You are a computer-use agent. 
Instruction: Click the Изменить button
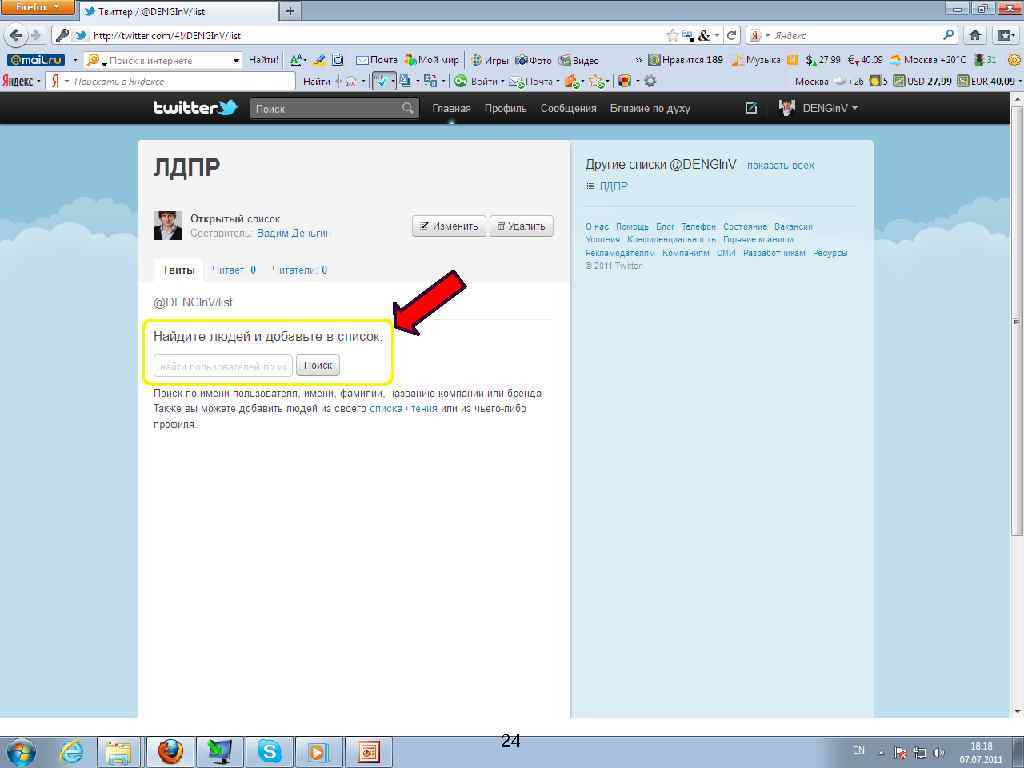[449, 226]
